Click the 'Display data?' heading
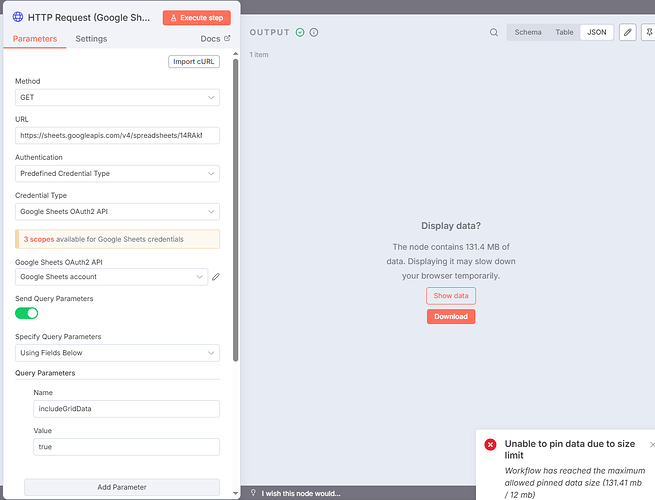The width and height of the screenshot is (655, 500). click(451, 226)
